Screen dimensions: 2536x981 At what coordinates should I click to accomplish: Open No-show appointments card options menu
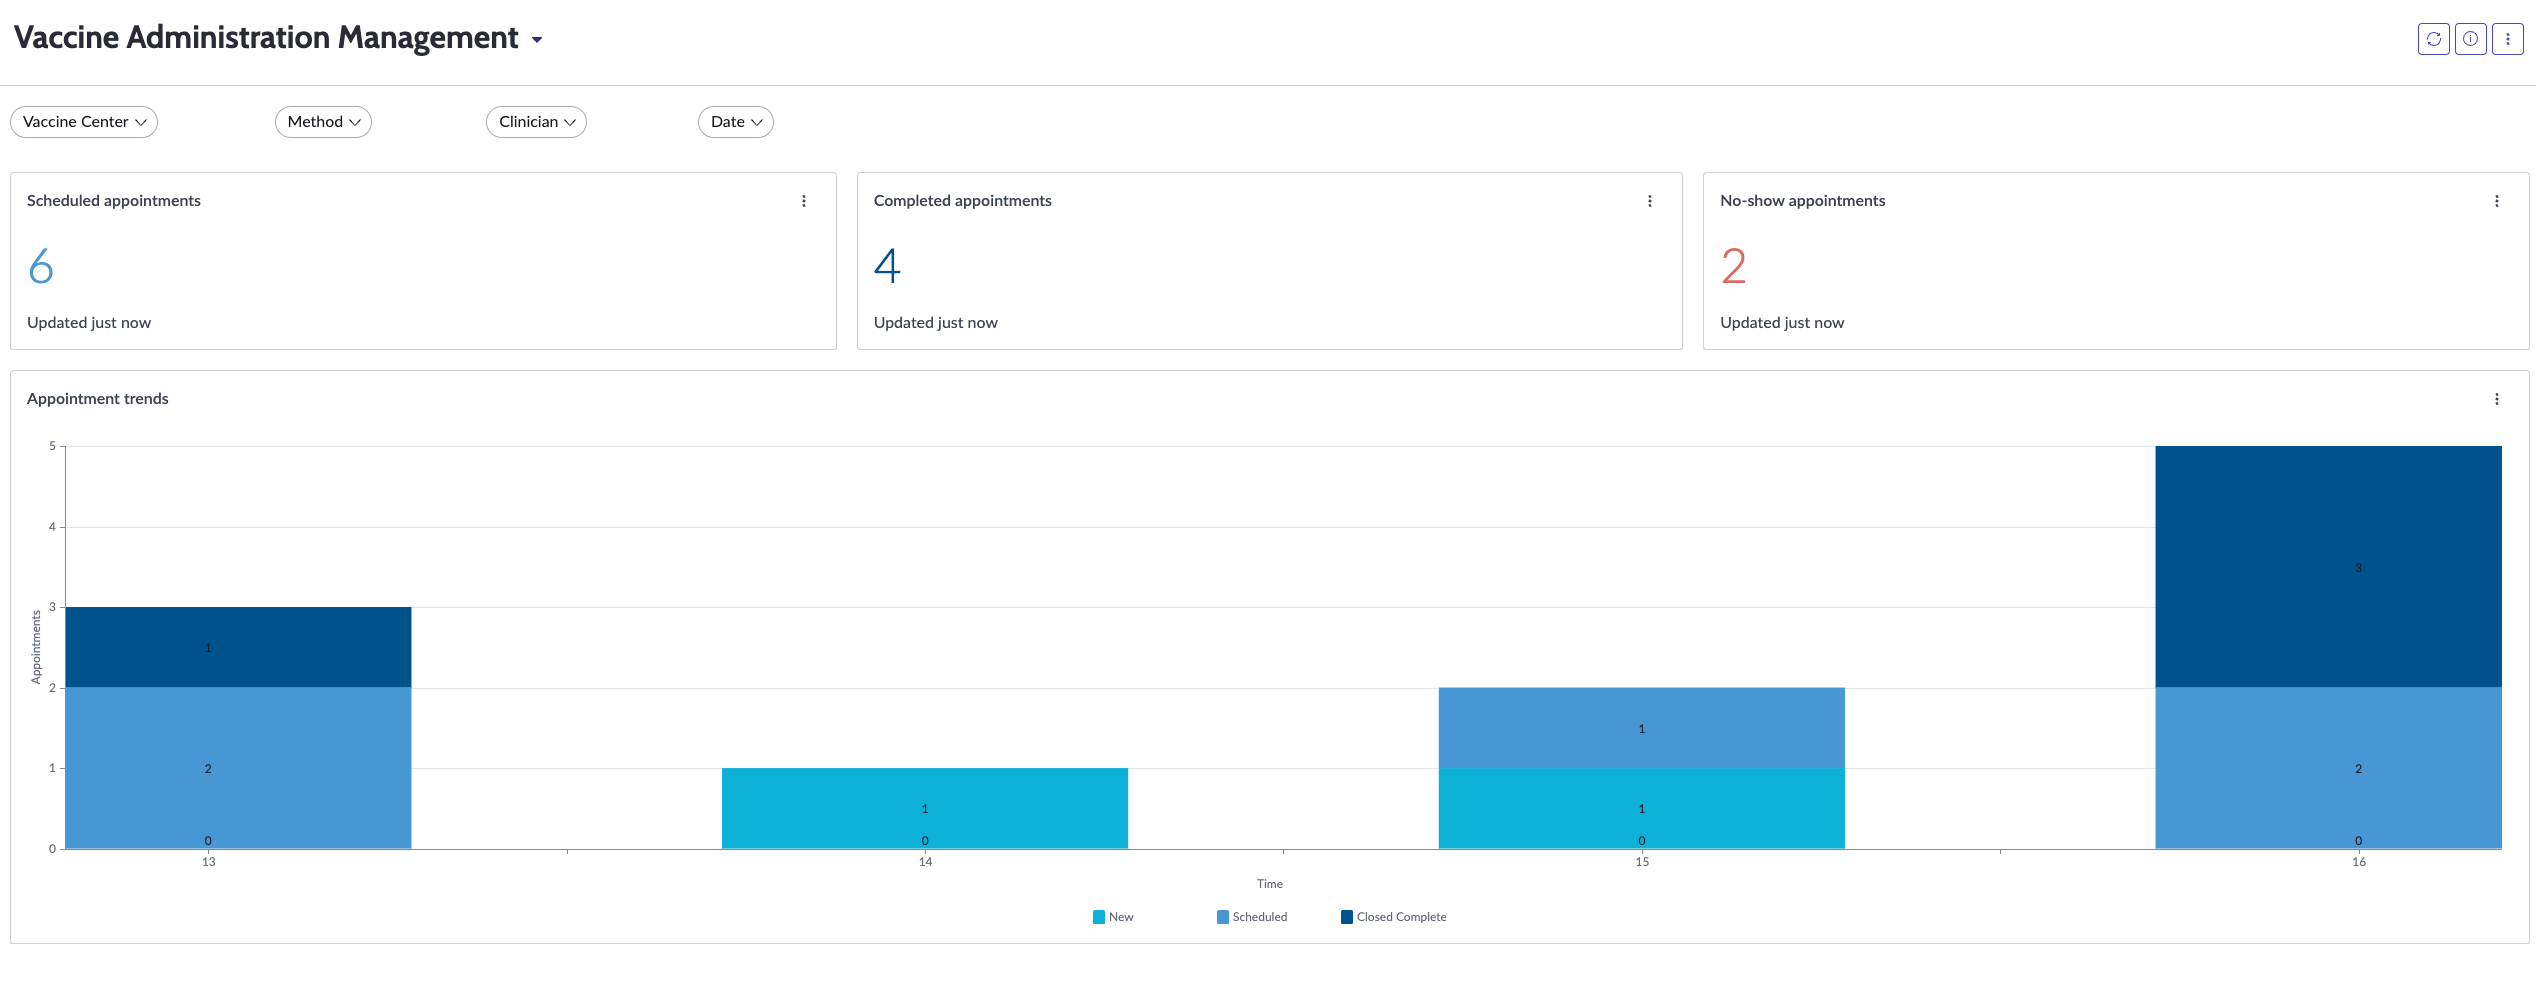(x=2497, y=201)
